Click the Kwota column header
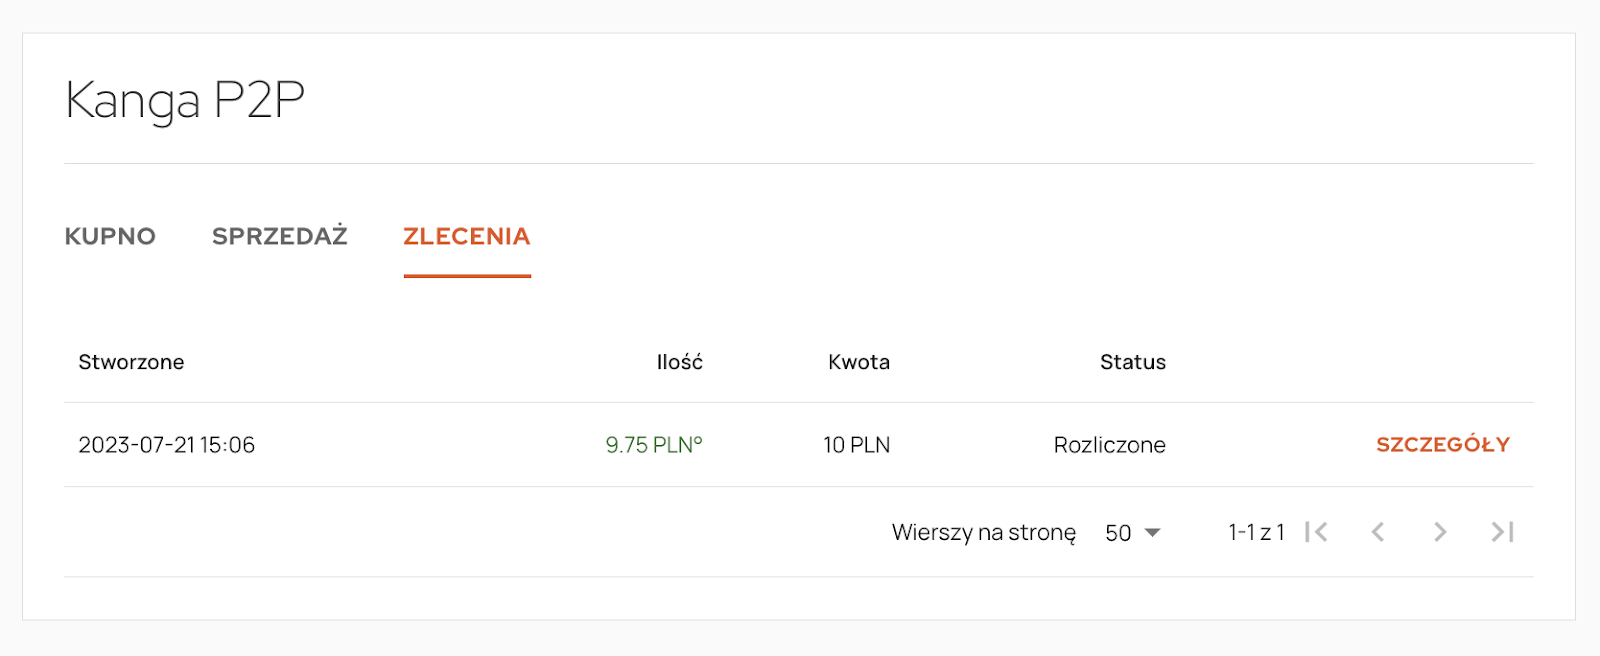 point(858,362)
